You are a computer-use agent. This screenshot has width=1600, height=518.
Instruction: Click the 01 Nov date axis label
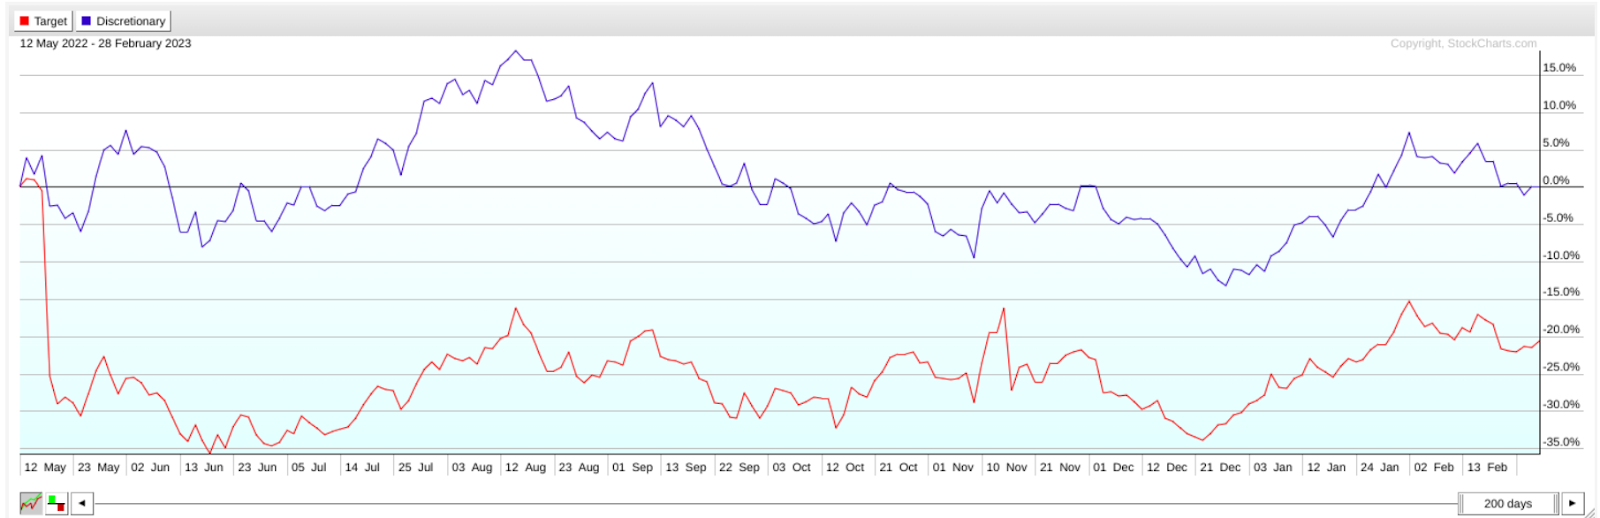[953, 467]
